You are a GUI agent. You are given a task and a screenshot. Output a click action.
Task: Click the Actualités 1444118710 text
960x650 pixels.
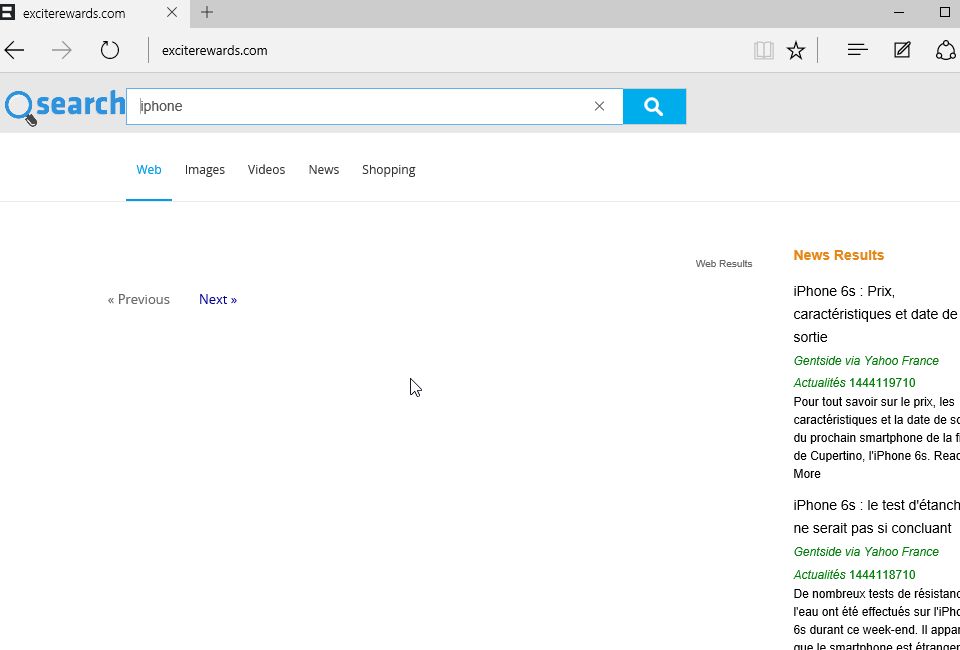click(854, 575)
